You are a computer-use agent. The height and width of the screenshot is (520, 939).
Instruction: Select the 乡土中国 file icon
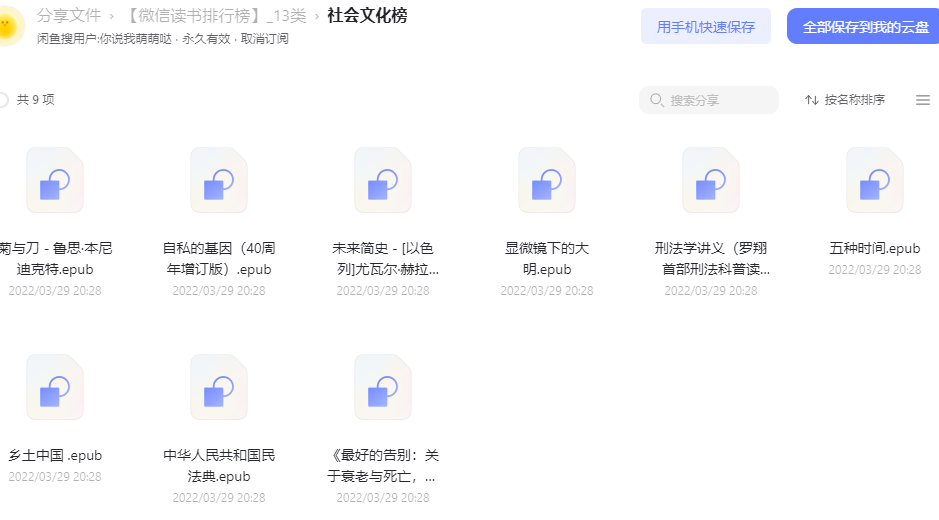click(x=54, y=387)
